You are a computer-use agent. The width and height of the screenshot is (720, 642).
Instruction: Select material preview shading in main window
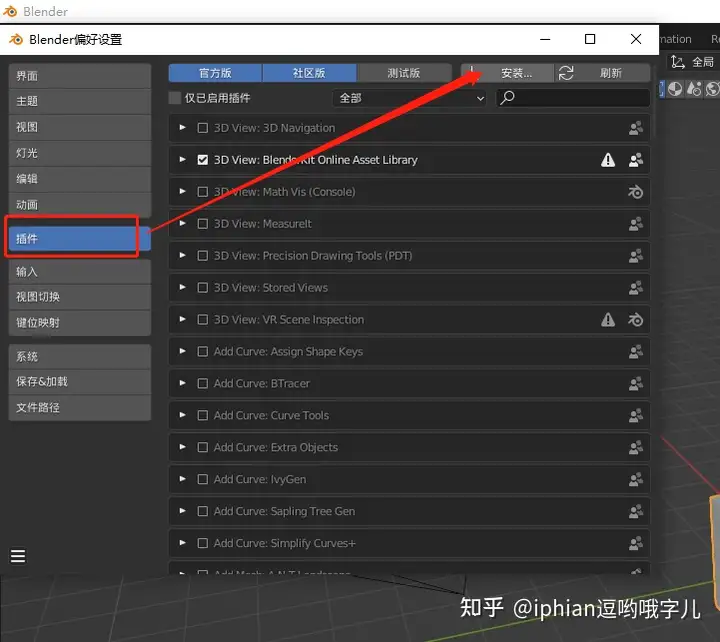pyautogui.click(x=694, y=89)
